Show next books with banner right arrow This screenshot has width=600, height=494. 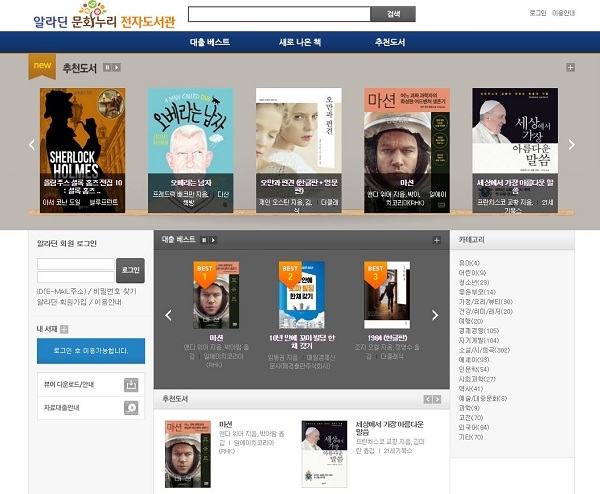click(x=571, y=145)
